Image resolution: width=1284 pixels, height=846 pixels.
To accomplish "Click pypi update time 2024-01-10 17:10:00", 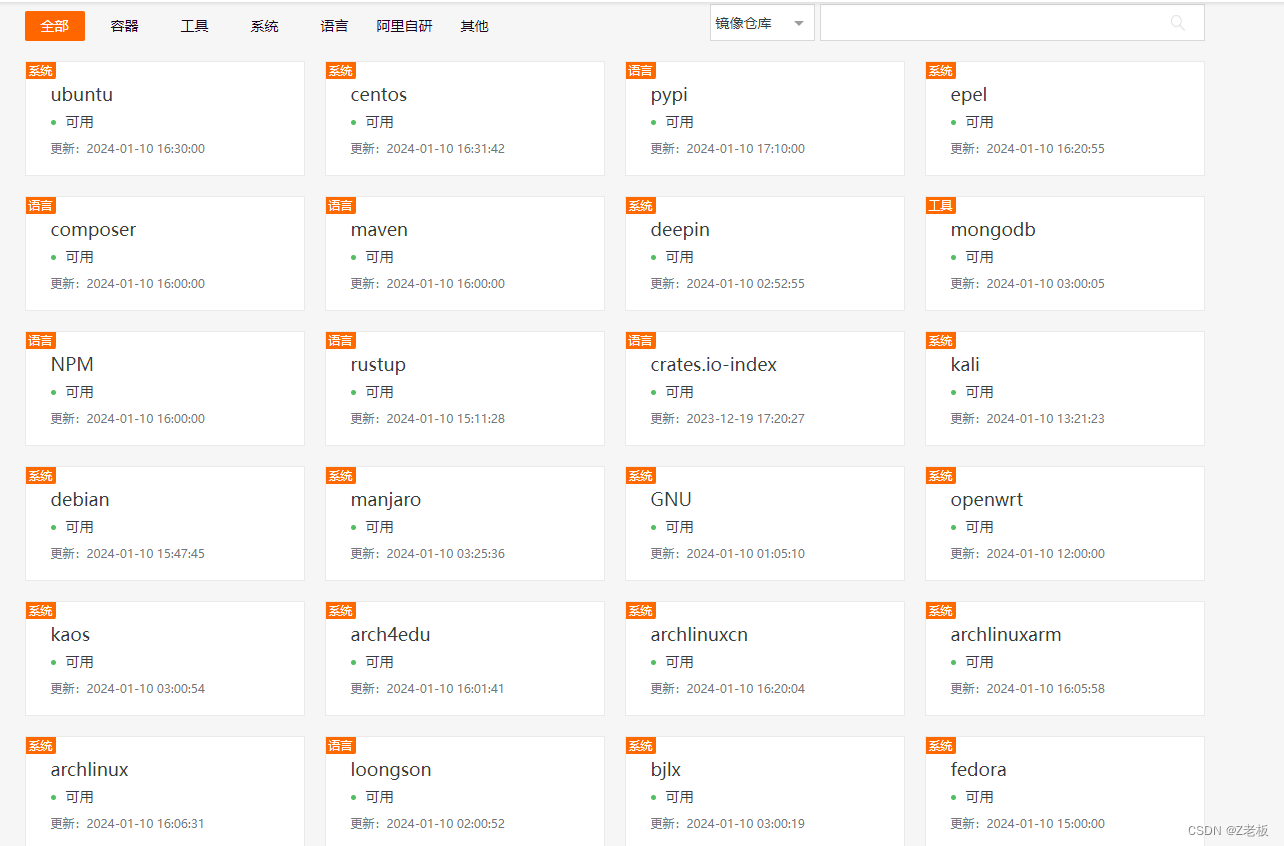I will (x=746, y=148).
